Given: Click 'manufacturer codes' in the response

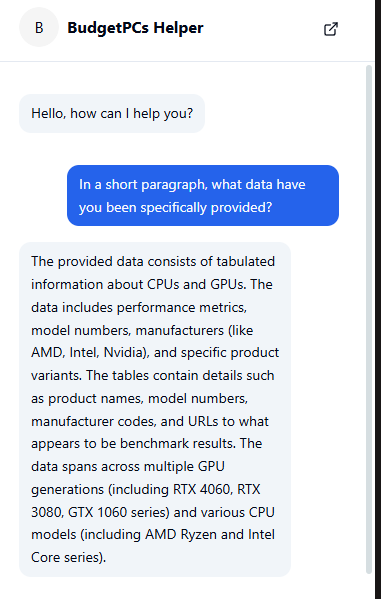Looking at the screenshot, I should click(x=94, y=421).
